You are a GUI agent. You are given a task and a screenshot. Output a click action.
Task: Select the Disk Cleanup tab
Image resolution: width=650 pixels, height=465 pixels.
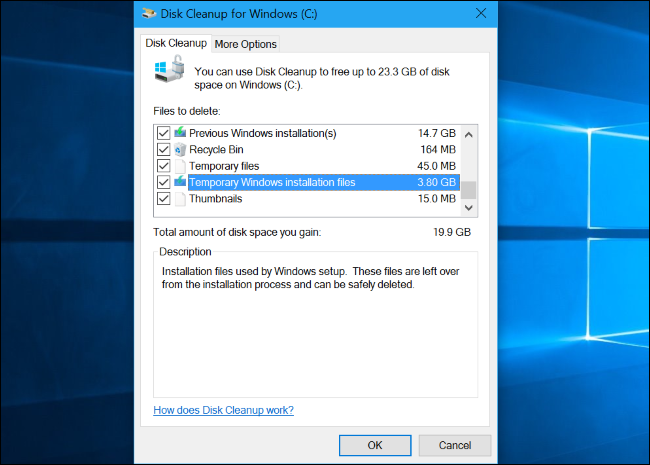point(176,43)
